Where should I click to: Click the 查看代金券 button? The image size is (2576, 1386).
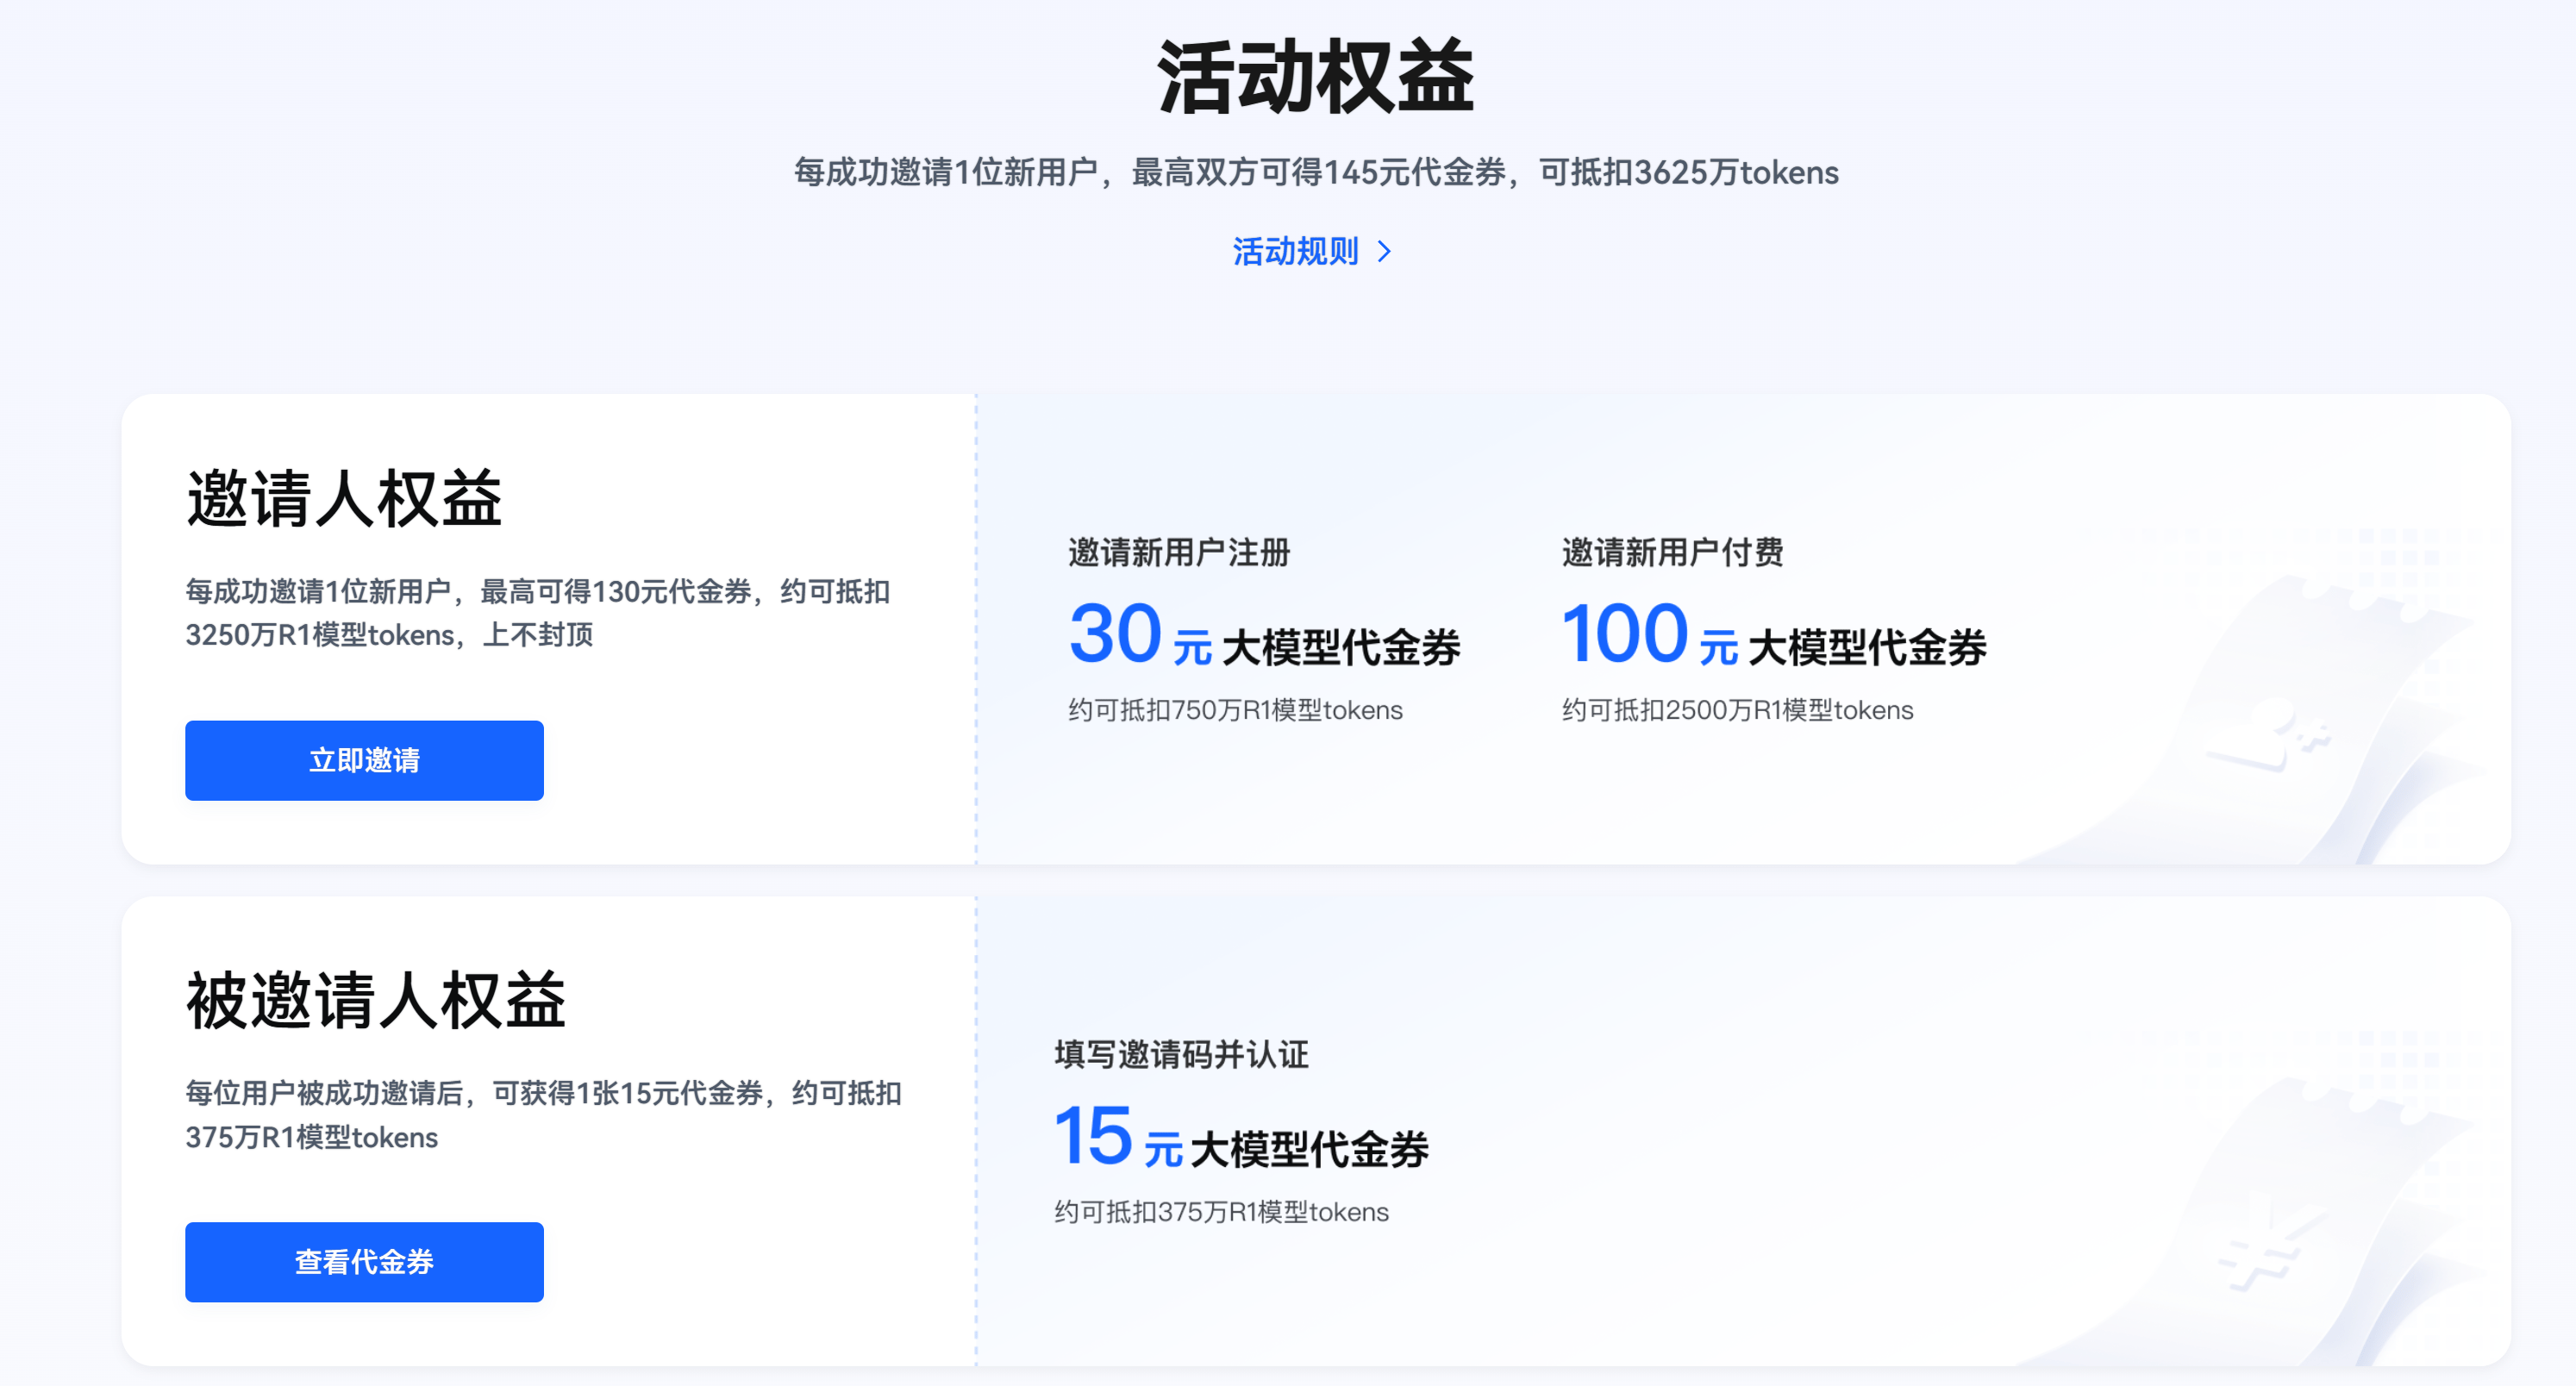click(x=364, y=1262)
